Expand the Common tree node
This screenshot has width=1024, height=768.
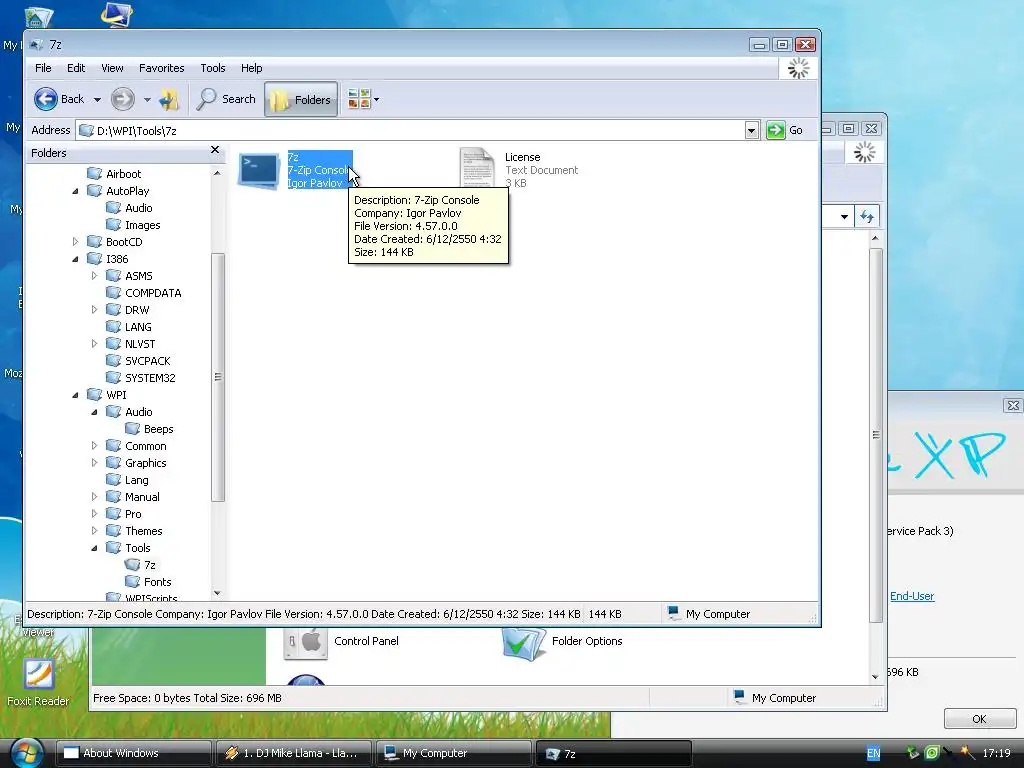coord(94,445)
